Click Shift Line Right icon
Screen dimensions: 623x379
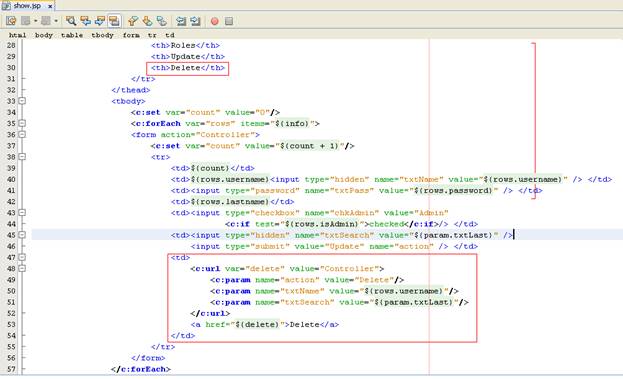pyautogui.click(x=195, y=21)
